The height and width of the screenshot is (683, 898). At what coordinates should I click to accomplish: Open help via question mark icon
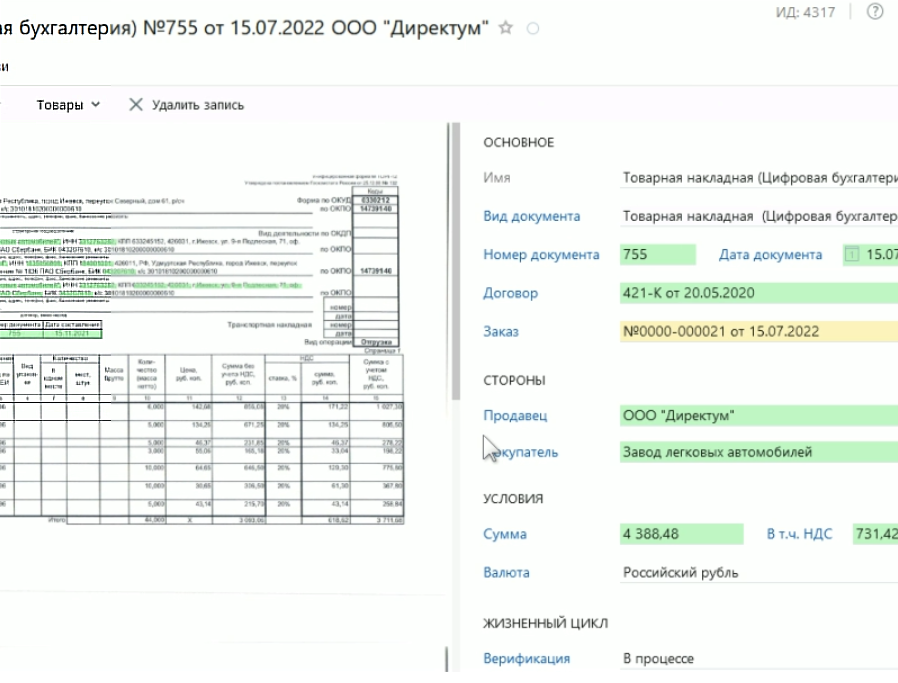tap(875, 11)
